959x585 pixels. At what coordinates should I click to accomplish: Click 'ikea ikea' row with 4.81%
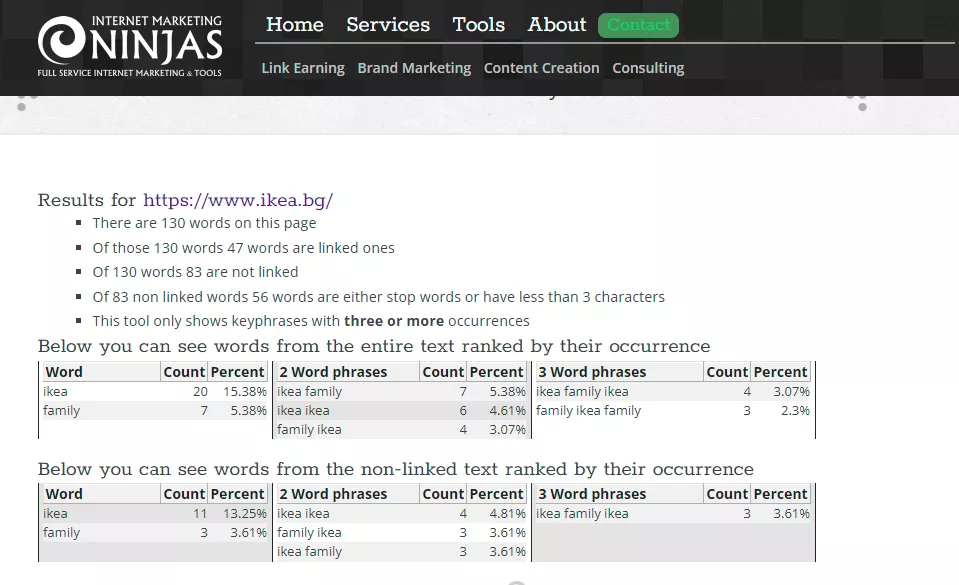pos(401,513)
